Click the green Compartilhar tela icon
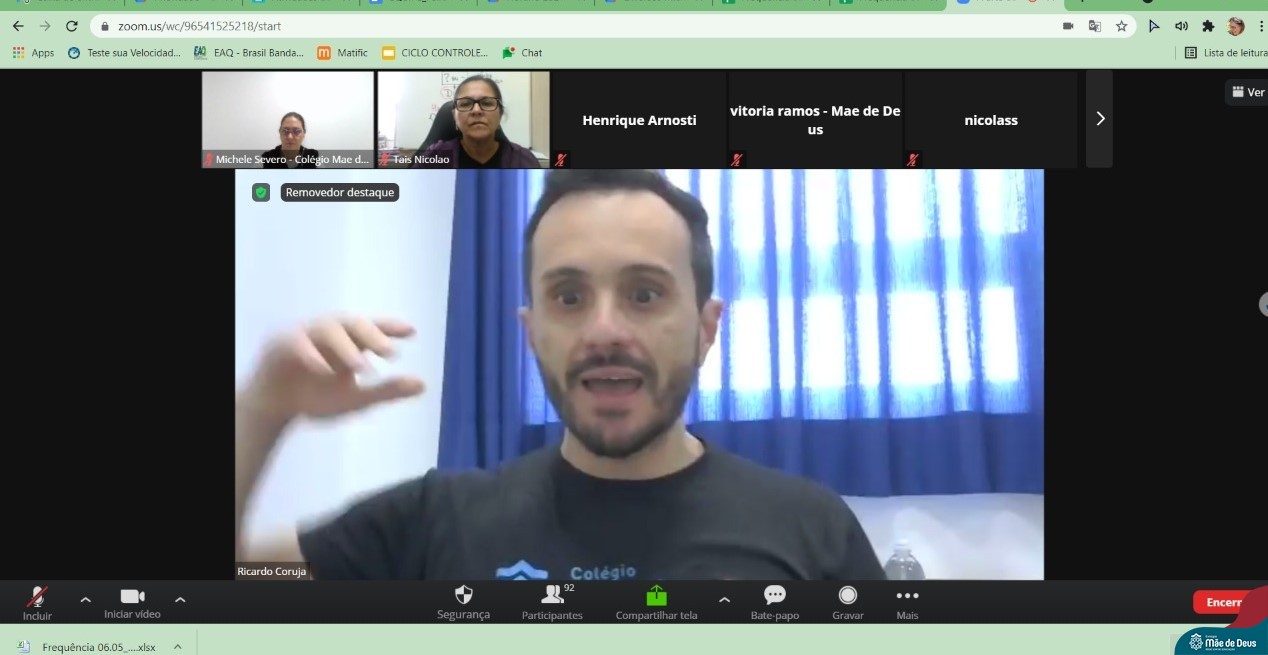The width and height of the screenshot is (1268, 655). 656,596
